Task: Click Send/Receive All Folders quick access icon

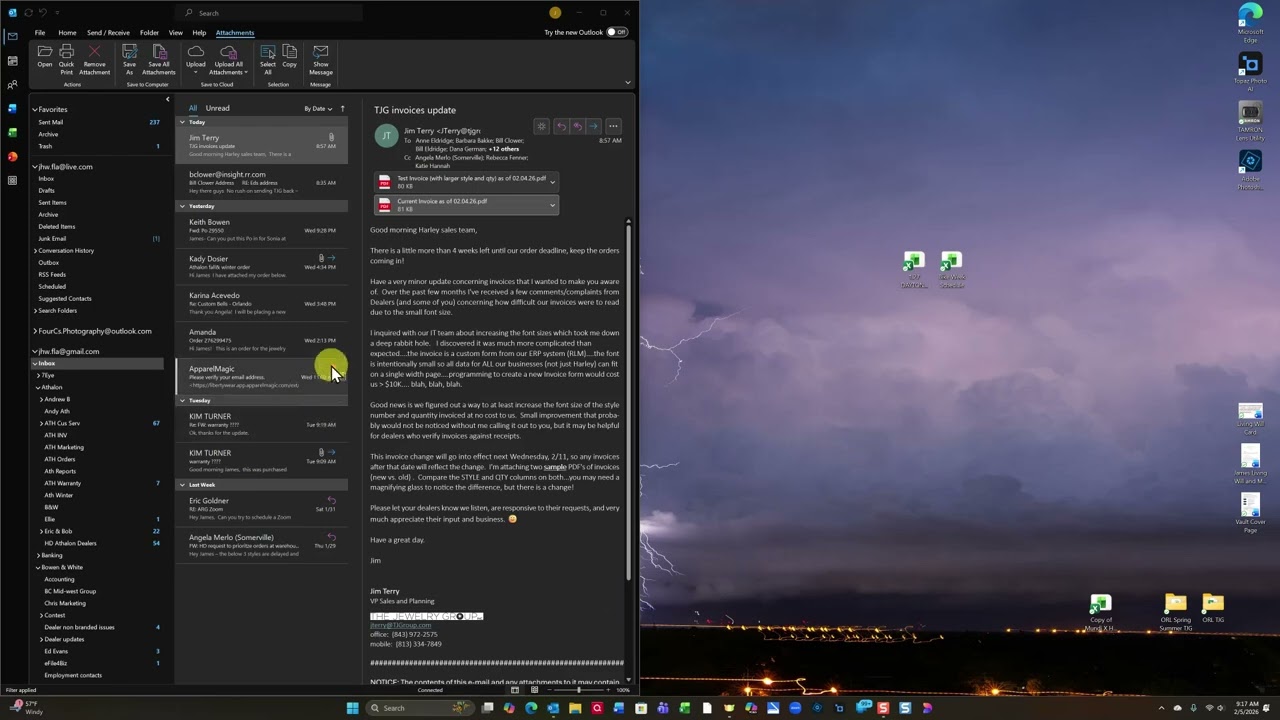Action: 28,13
